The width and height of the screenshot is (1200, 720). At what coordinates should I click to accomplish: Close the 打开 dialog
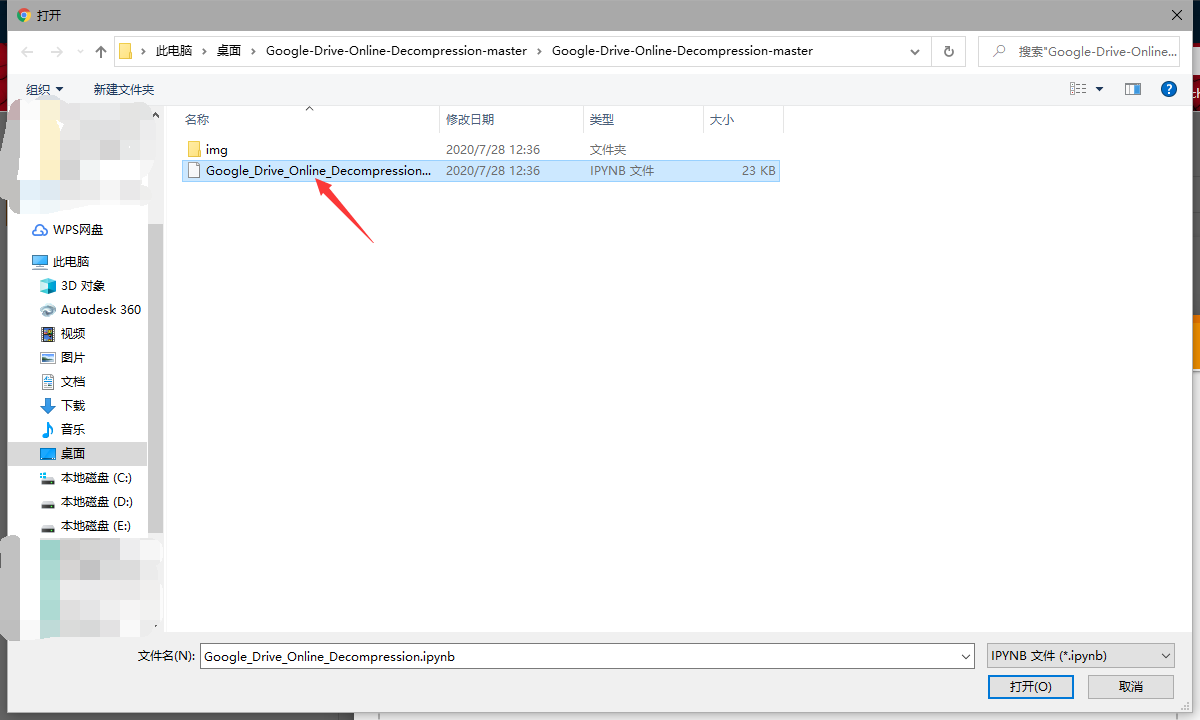pyautogui.click(x=1175, y=14)
